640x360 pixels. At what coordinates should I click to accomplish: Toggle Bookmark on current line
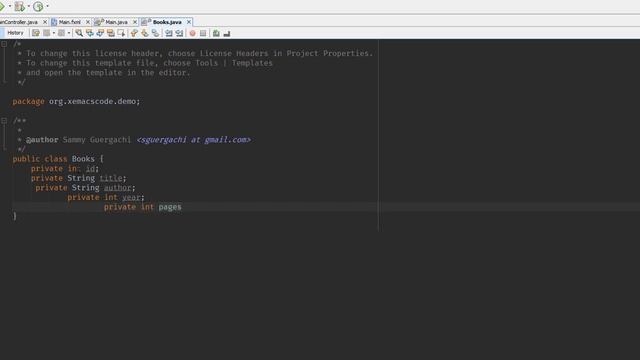pos(155,33)
